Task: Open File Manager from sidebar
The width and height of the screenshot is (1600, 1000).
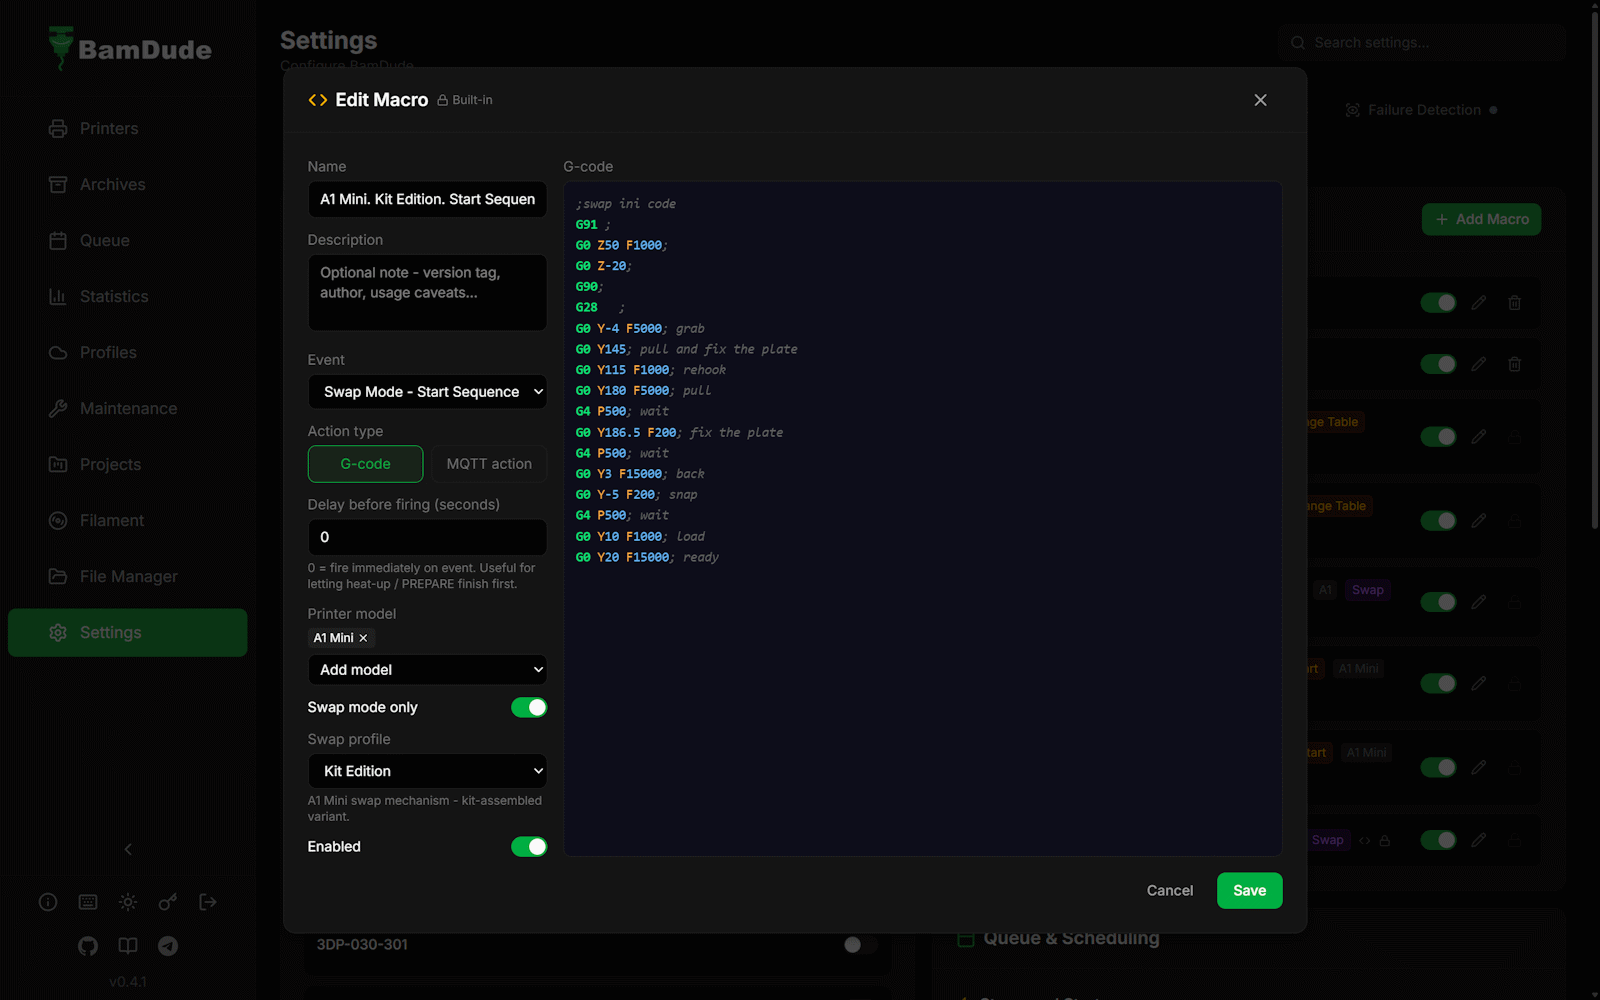Action: click(128, 576)
